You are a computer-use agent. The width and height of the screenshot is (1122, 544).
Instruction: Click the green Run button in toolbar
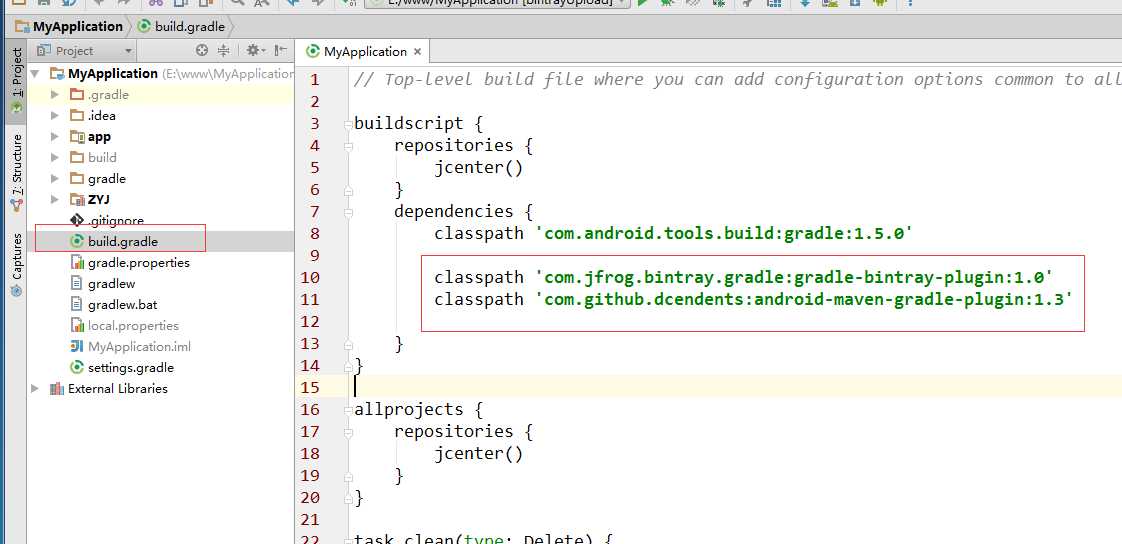click(643, 3)
